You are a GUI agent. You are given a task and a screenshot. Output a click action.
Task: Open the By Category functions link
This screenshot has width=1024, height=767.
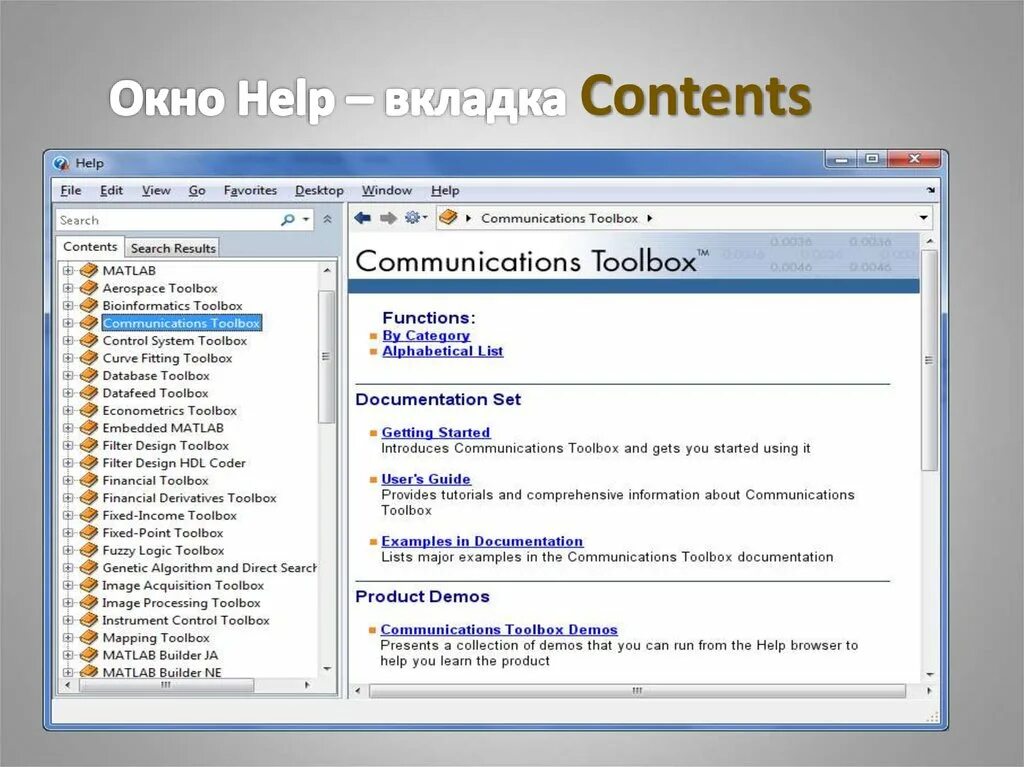pyautogui.click(x=426, y=335)
